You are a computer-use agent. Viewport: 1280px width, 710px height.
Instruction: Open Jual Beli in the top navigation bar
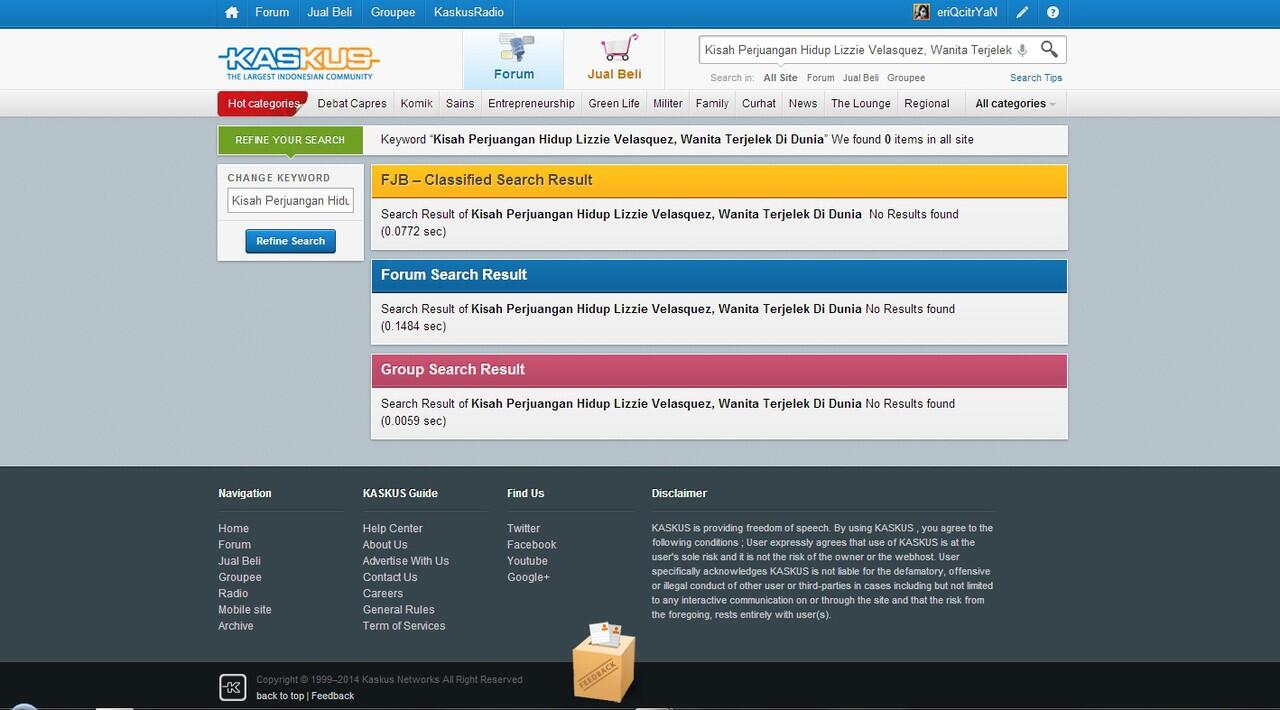330,13
